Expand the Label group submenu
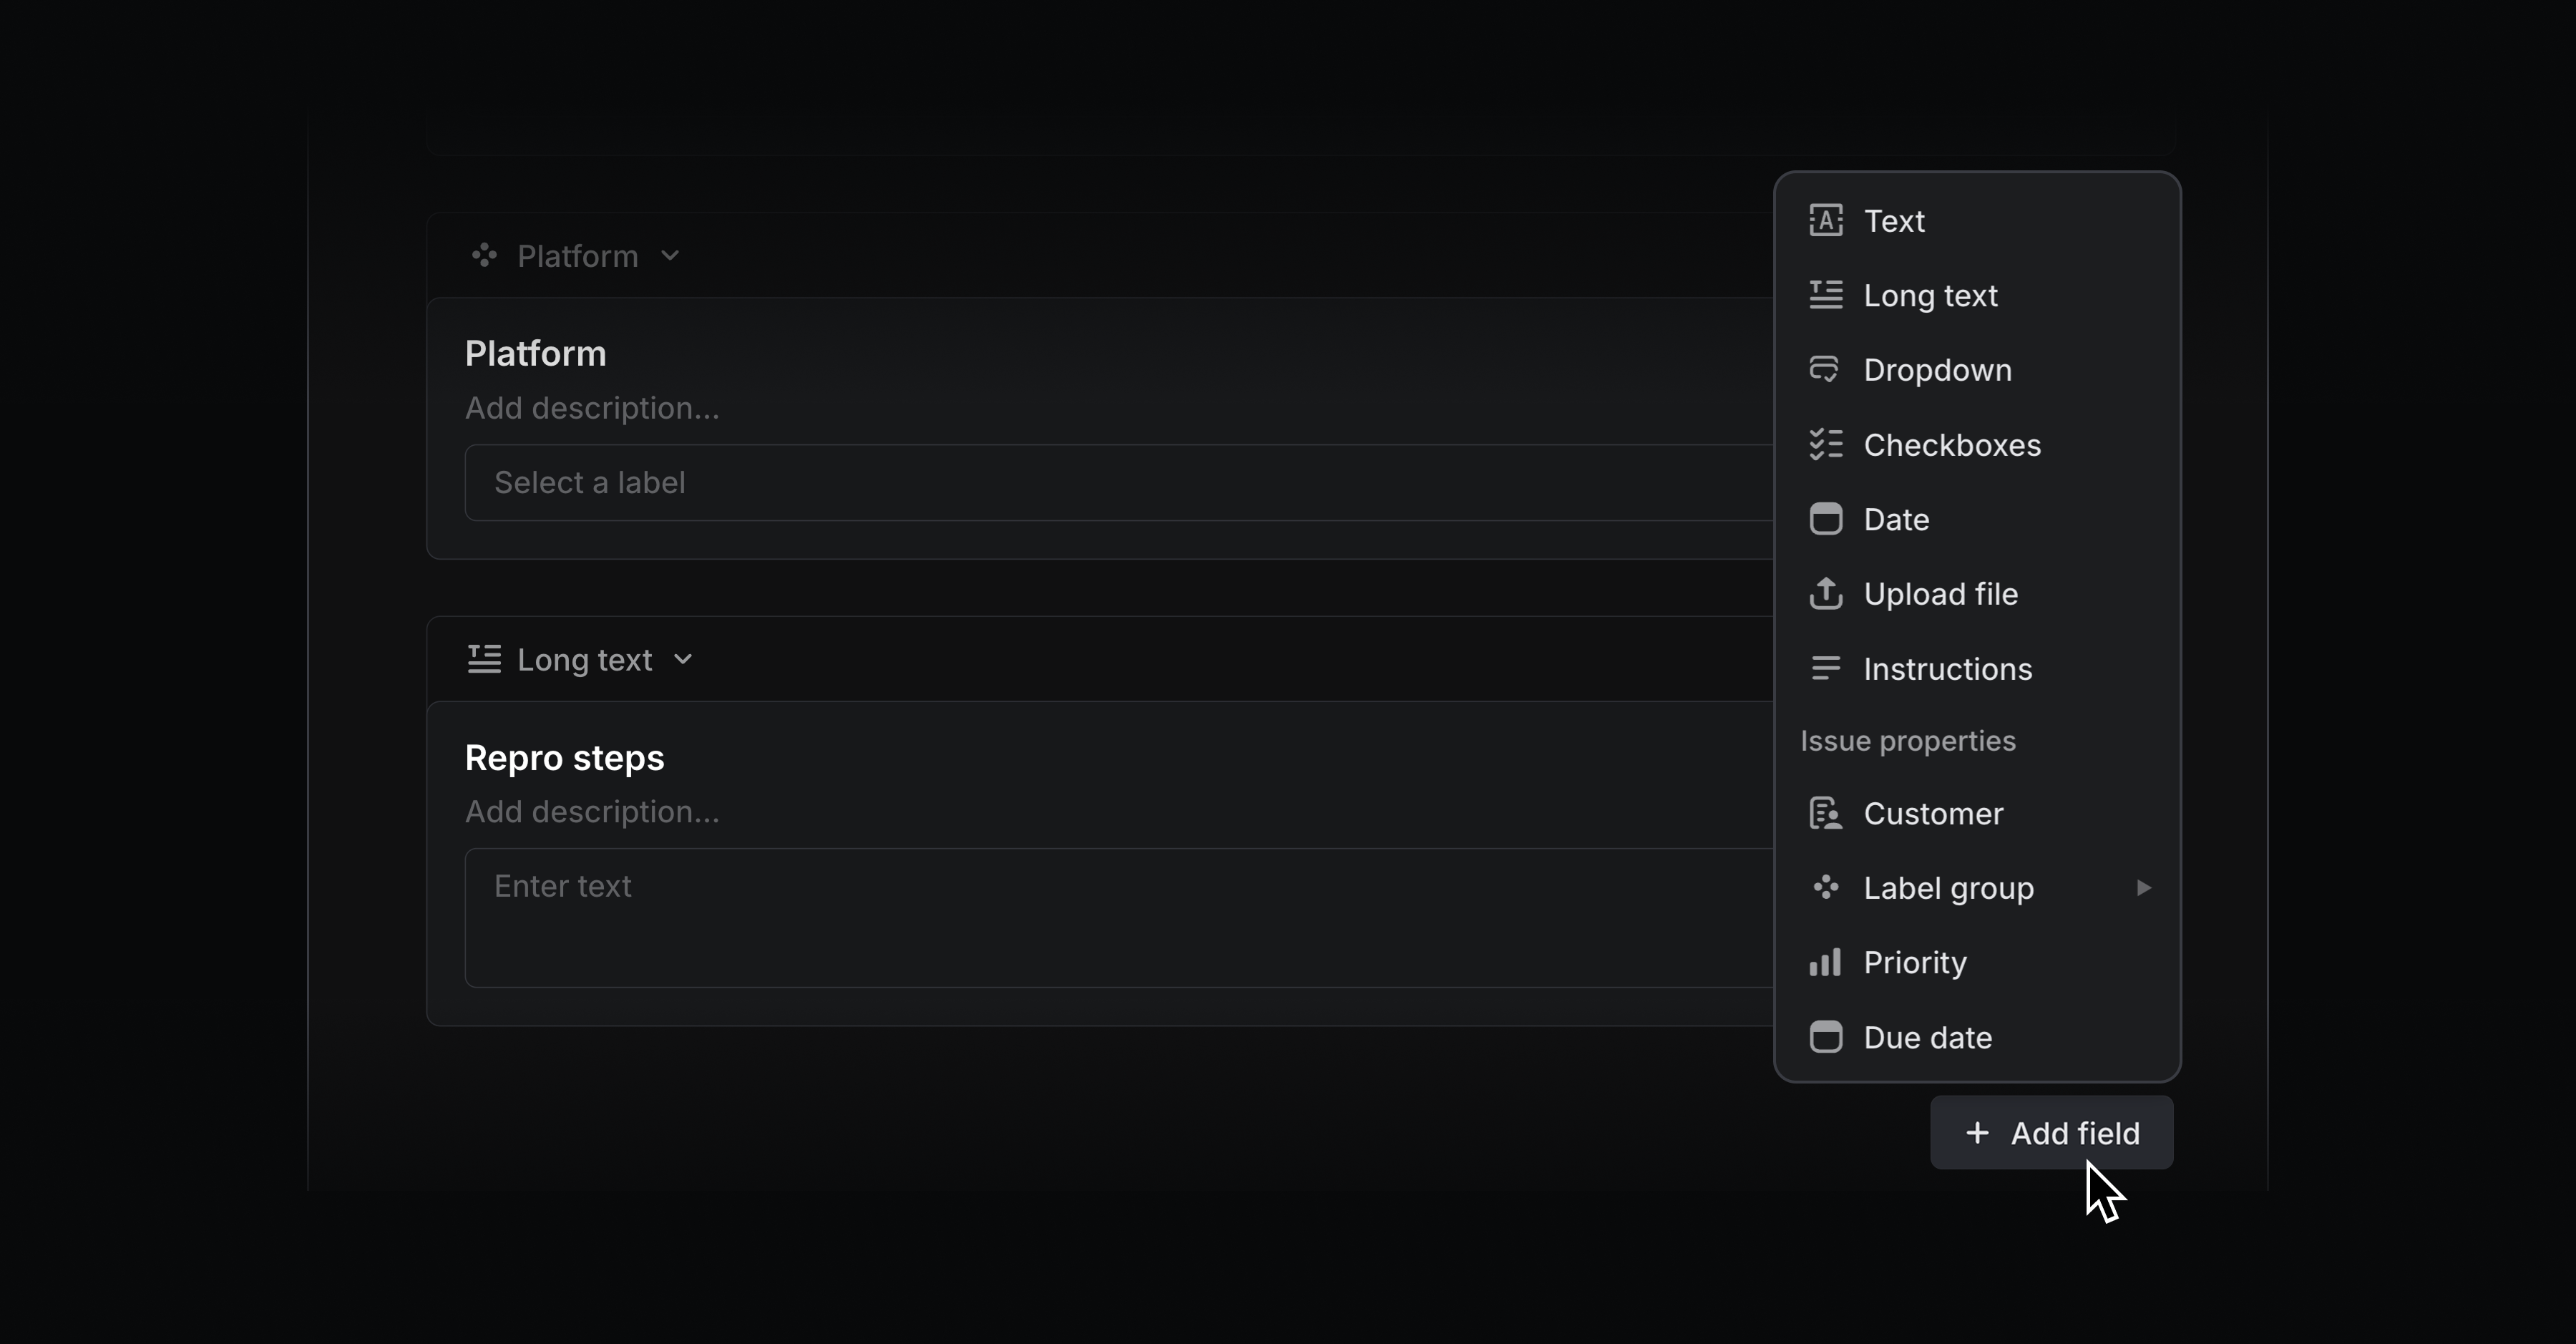The image size is (2576, 1344). click(x=2143, y=887)
